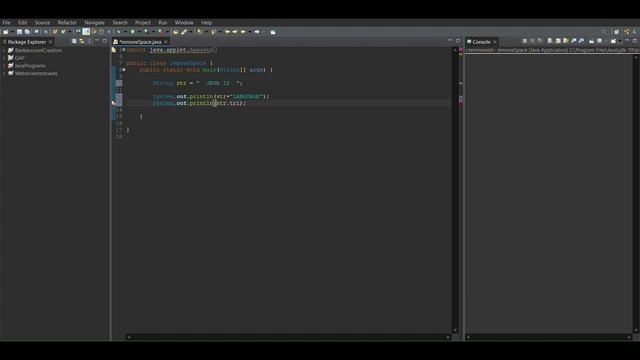640x360 pixels.
Task: Open the dropdown arrow next to Run
Action: tap(139, 32)
